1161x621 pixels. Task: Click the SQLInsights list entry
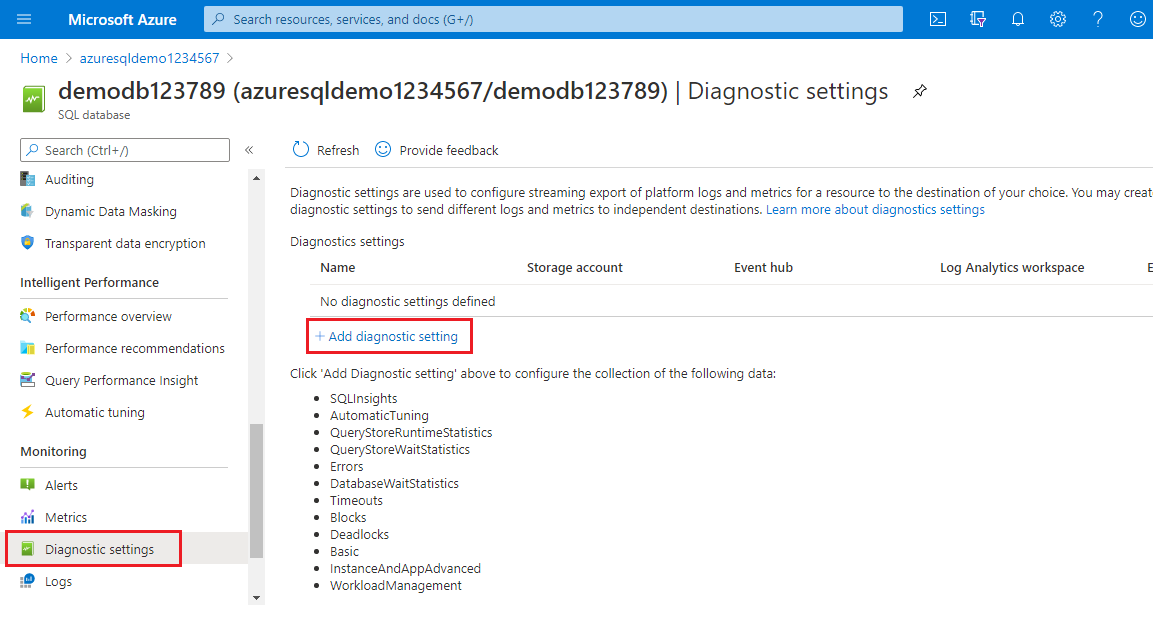coord(364,398)
